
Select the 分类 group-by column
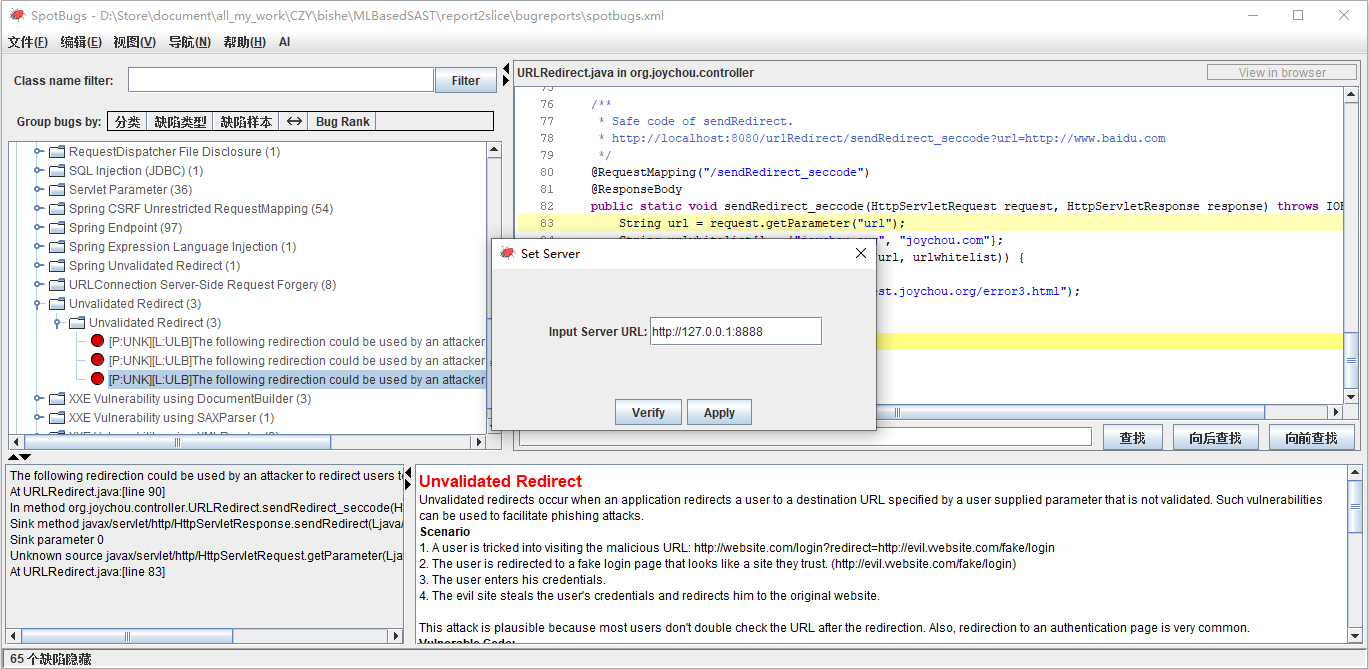point(127,122)
